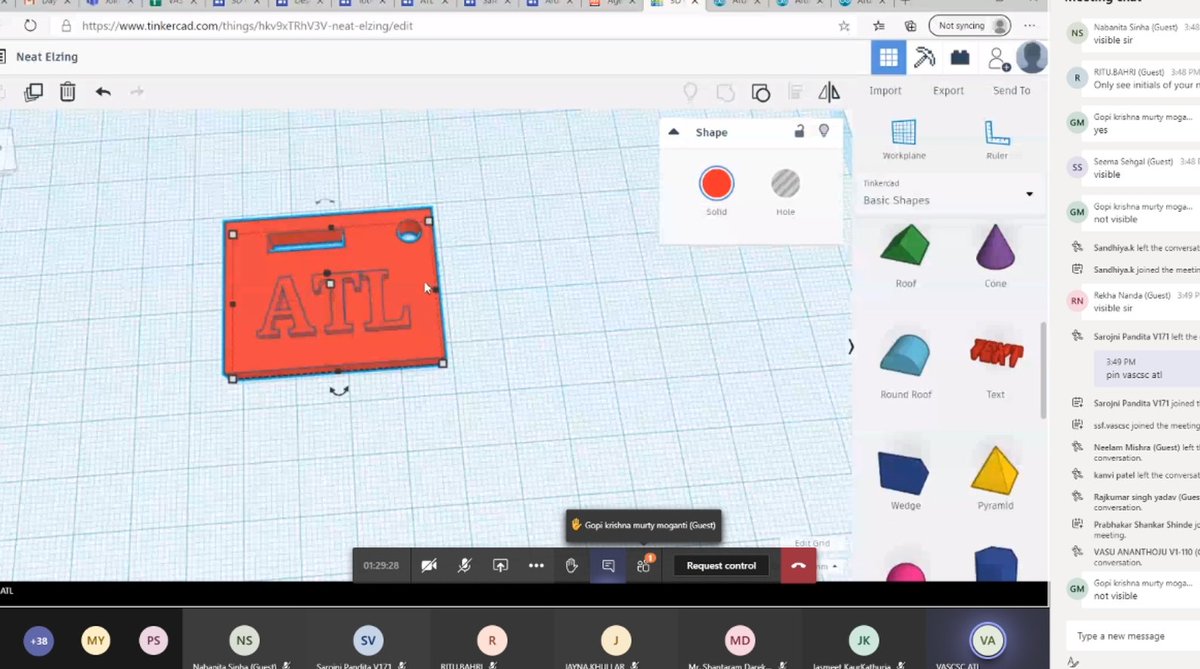Click the Show all lightbulb toolbar icon
Image resolution: width=1200 pixels, height=669 pixels.
pyautogui.click(x=690, y=92)
